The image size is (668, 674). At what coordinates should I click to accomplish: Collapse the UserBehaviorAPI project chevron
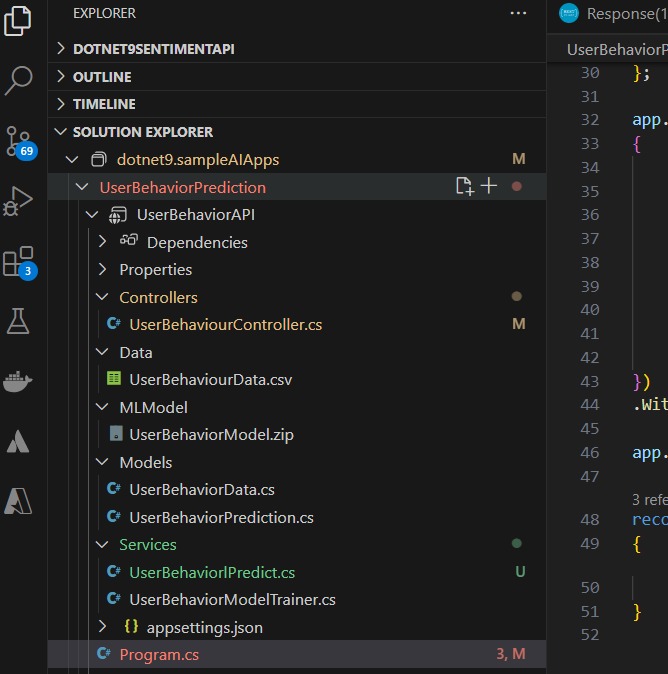[92, 214]
